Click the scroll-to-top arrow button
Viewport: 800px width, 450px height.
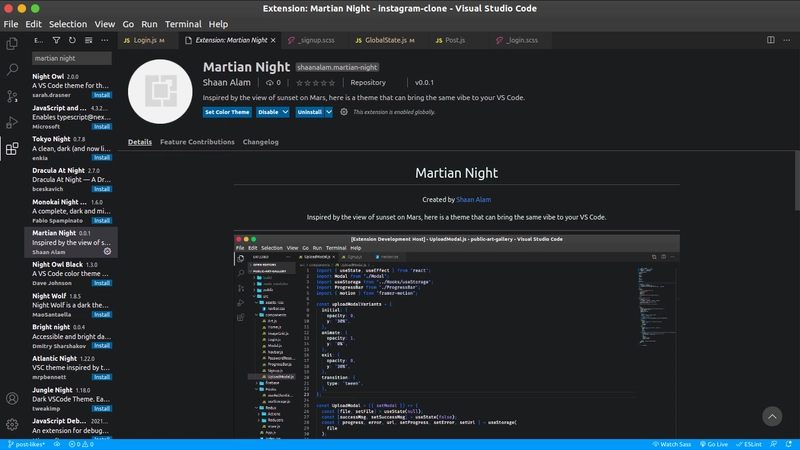772,416
